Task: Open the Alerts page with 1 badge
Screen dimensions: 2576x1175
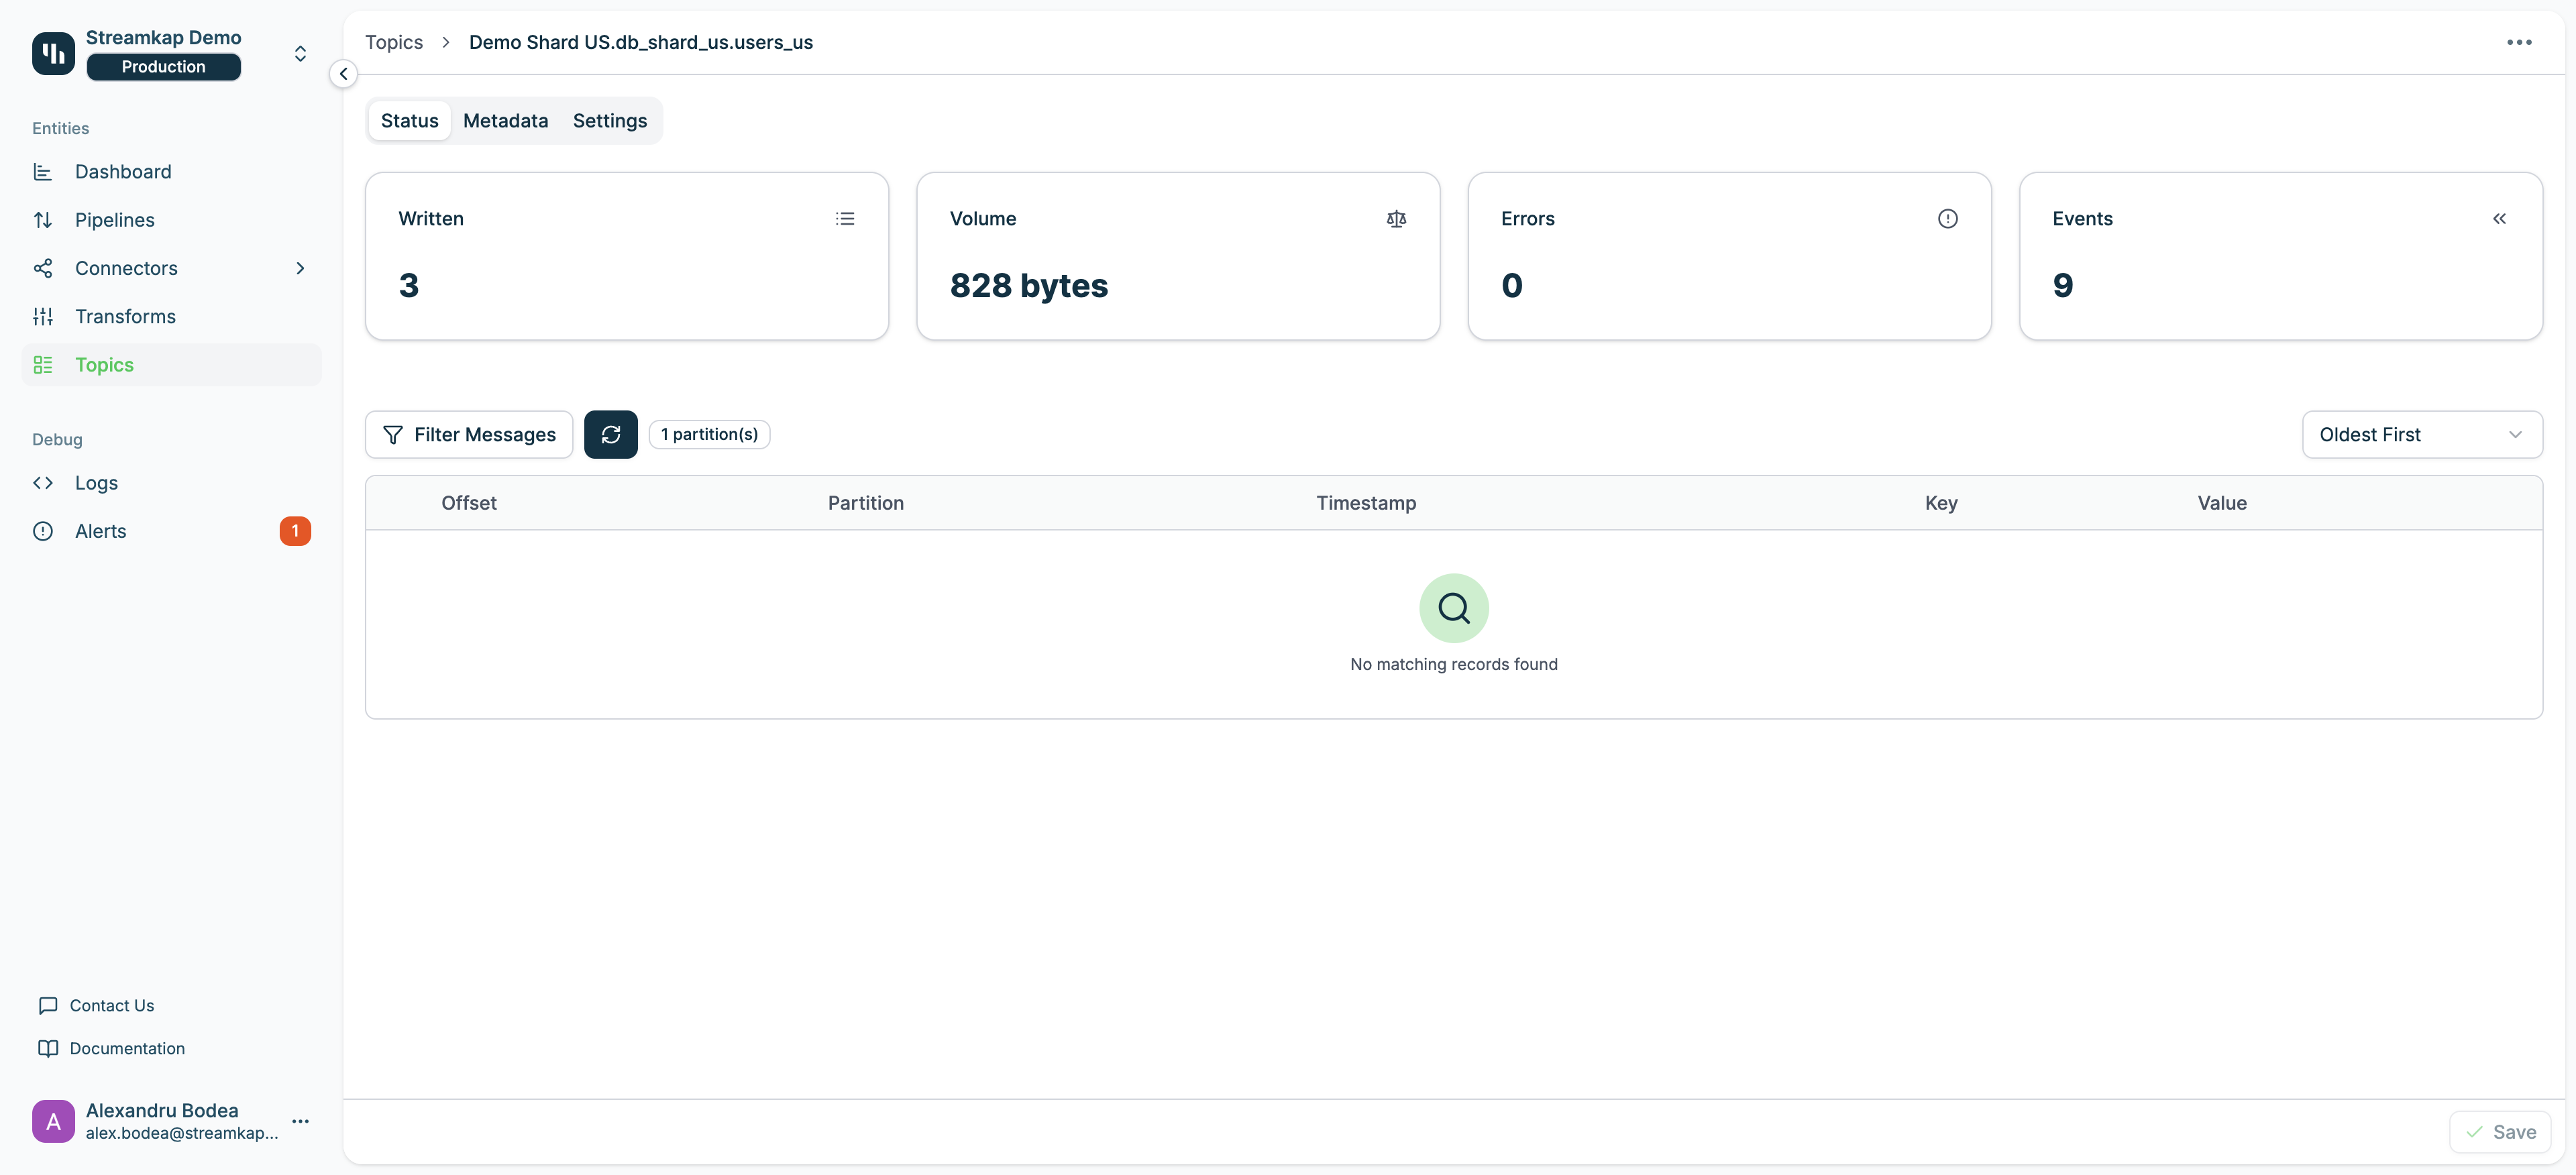Action: coord(100,531)
